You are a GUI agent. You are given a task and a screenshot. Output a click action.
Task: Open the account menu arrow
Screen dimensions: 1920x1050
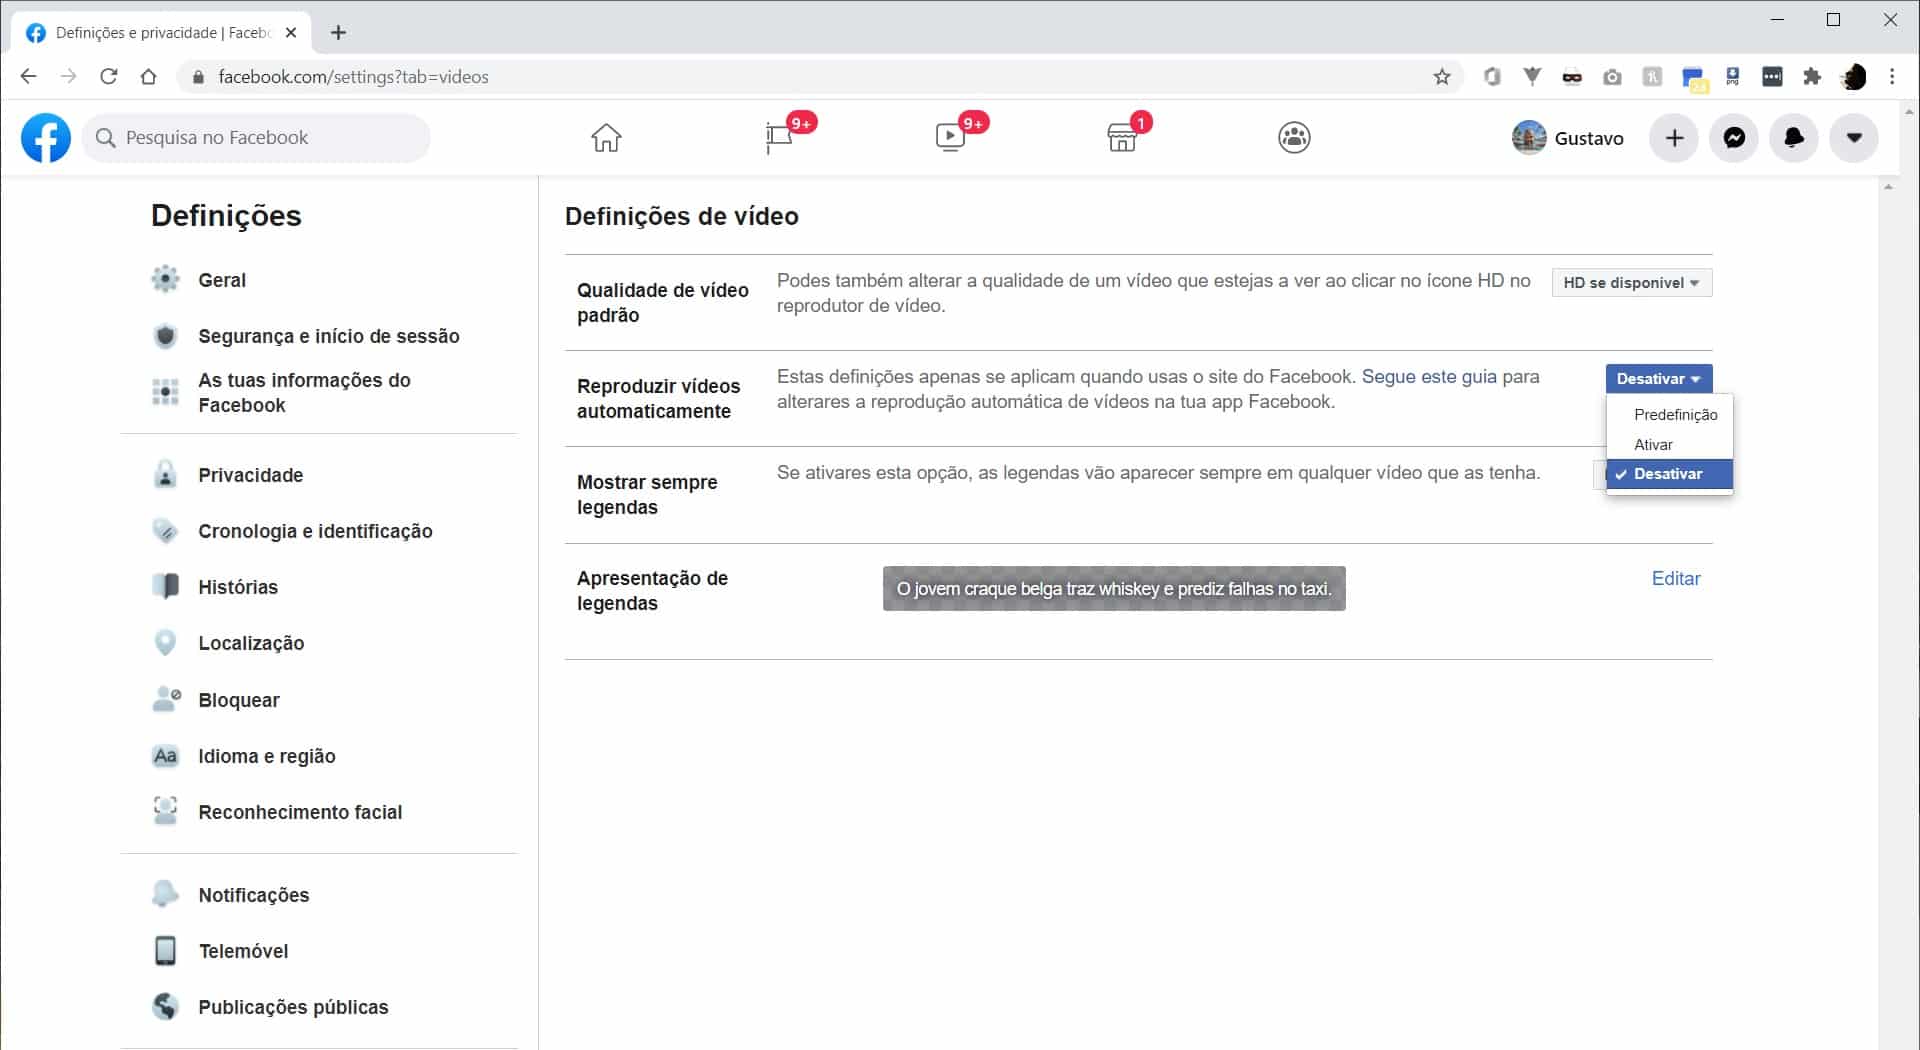click(x=1854, y=138)
